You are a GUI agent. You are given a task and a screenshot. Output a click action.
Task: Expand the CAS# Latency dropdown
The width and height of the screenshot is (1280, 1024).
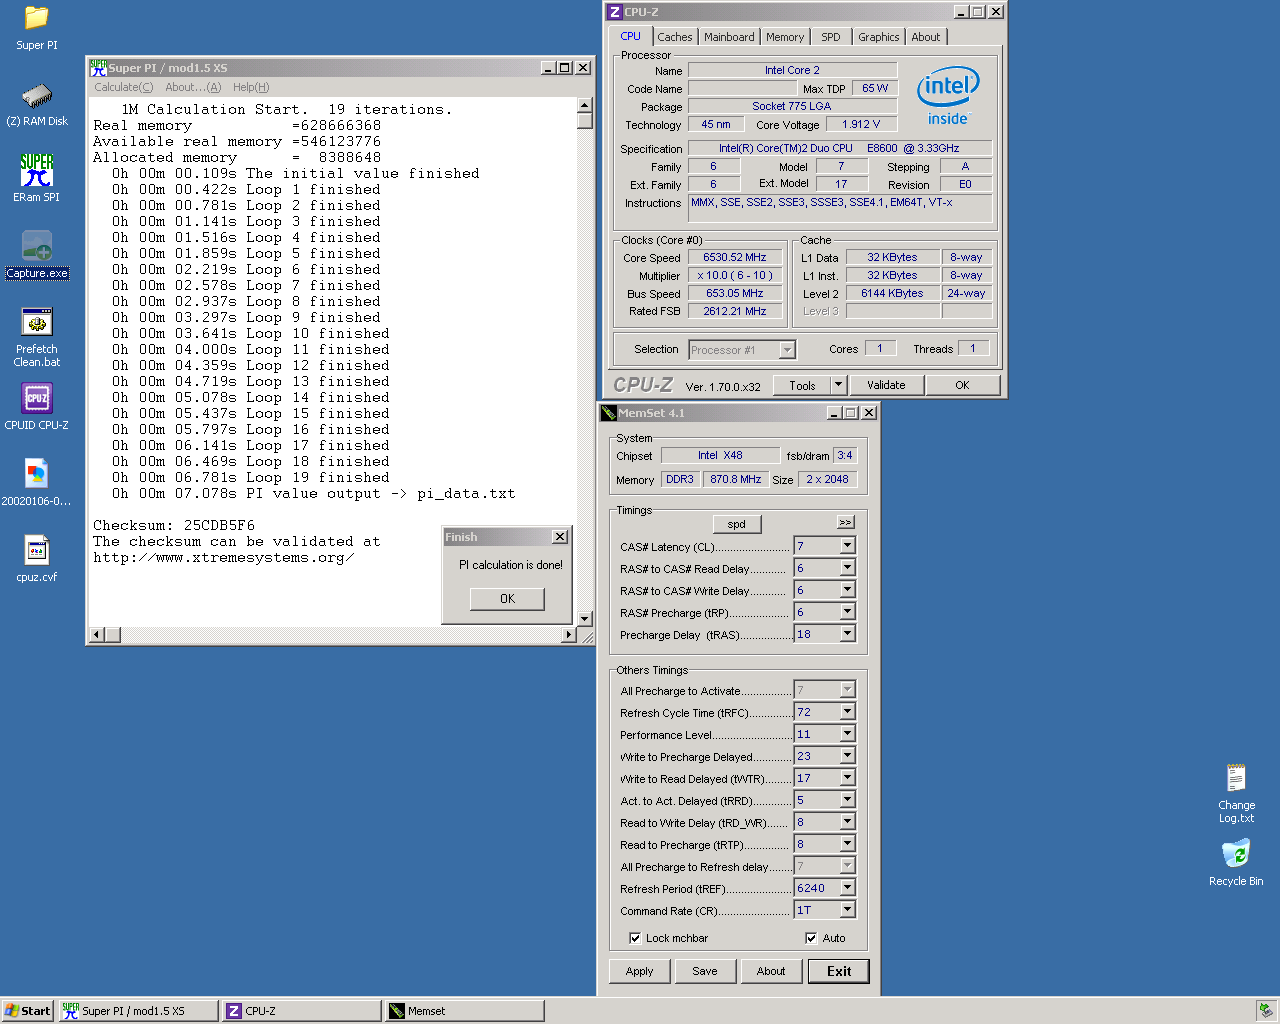tap(847, 546)
